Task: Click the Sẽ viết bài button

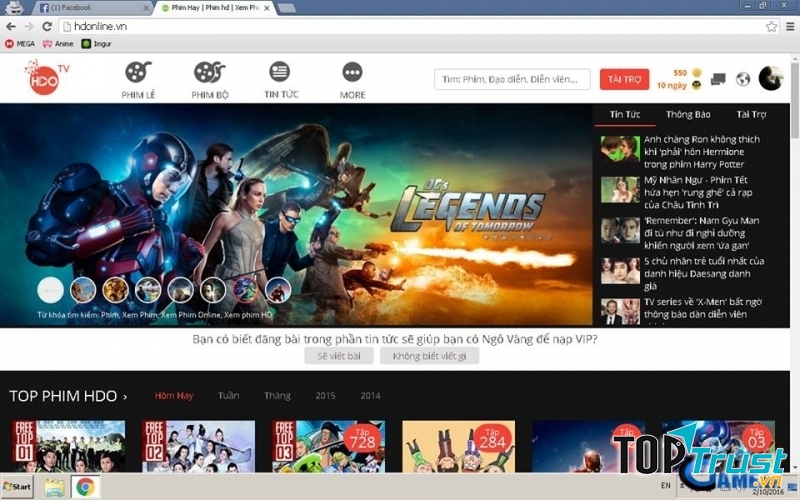Action: point(339,356)
